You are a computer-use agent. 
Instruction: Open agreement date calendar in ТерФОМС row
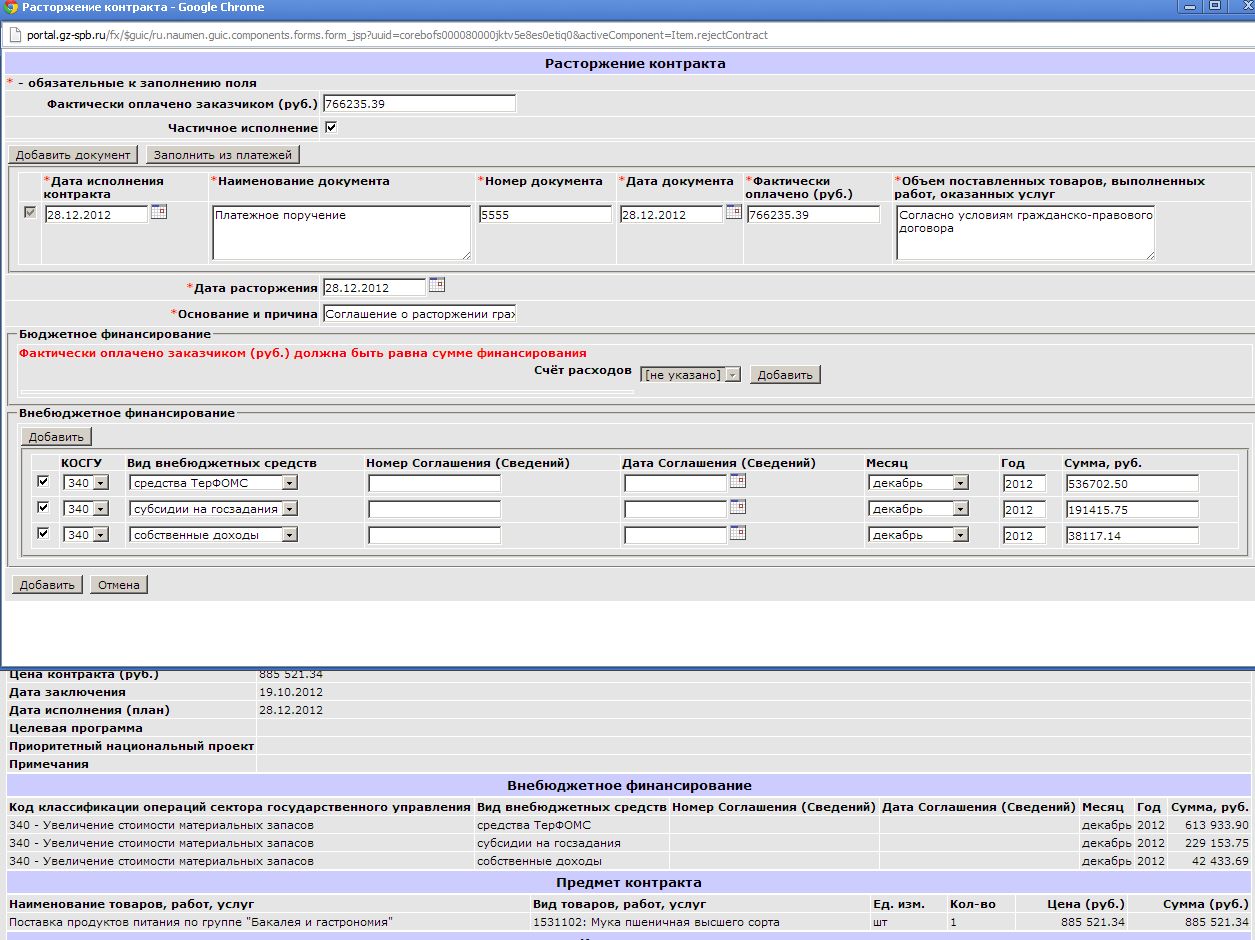tap(737, 481)
